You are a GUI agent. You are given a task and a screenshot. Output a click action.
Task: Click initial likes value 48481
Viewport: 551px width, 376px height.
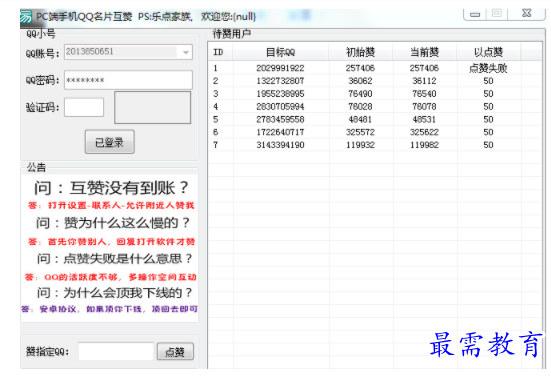coord(360,119)
